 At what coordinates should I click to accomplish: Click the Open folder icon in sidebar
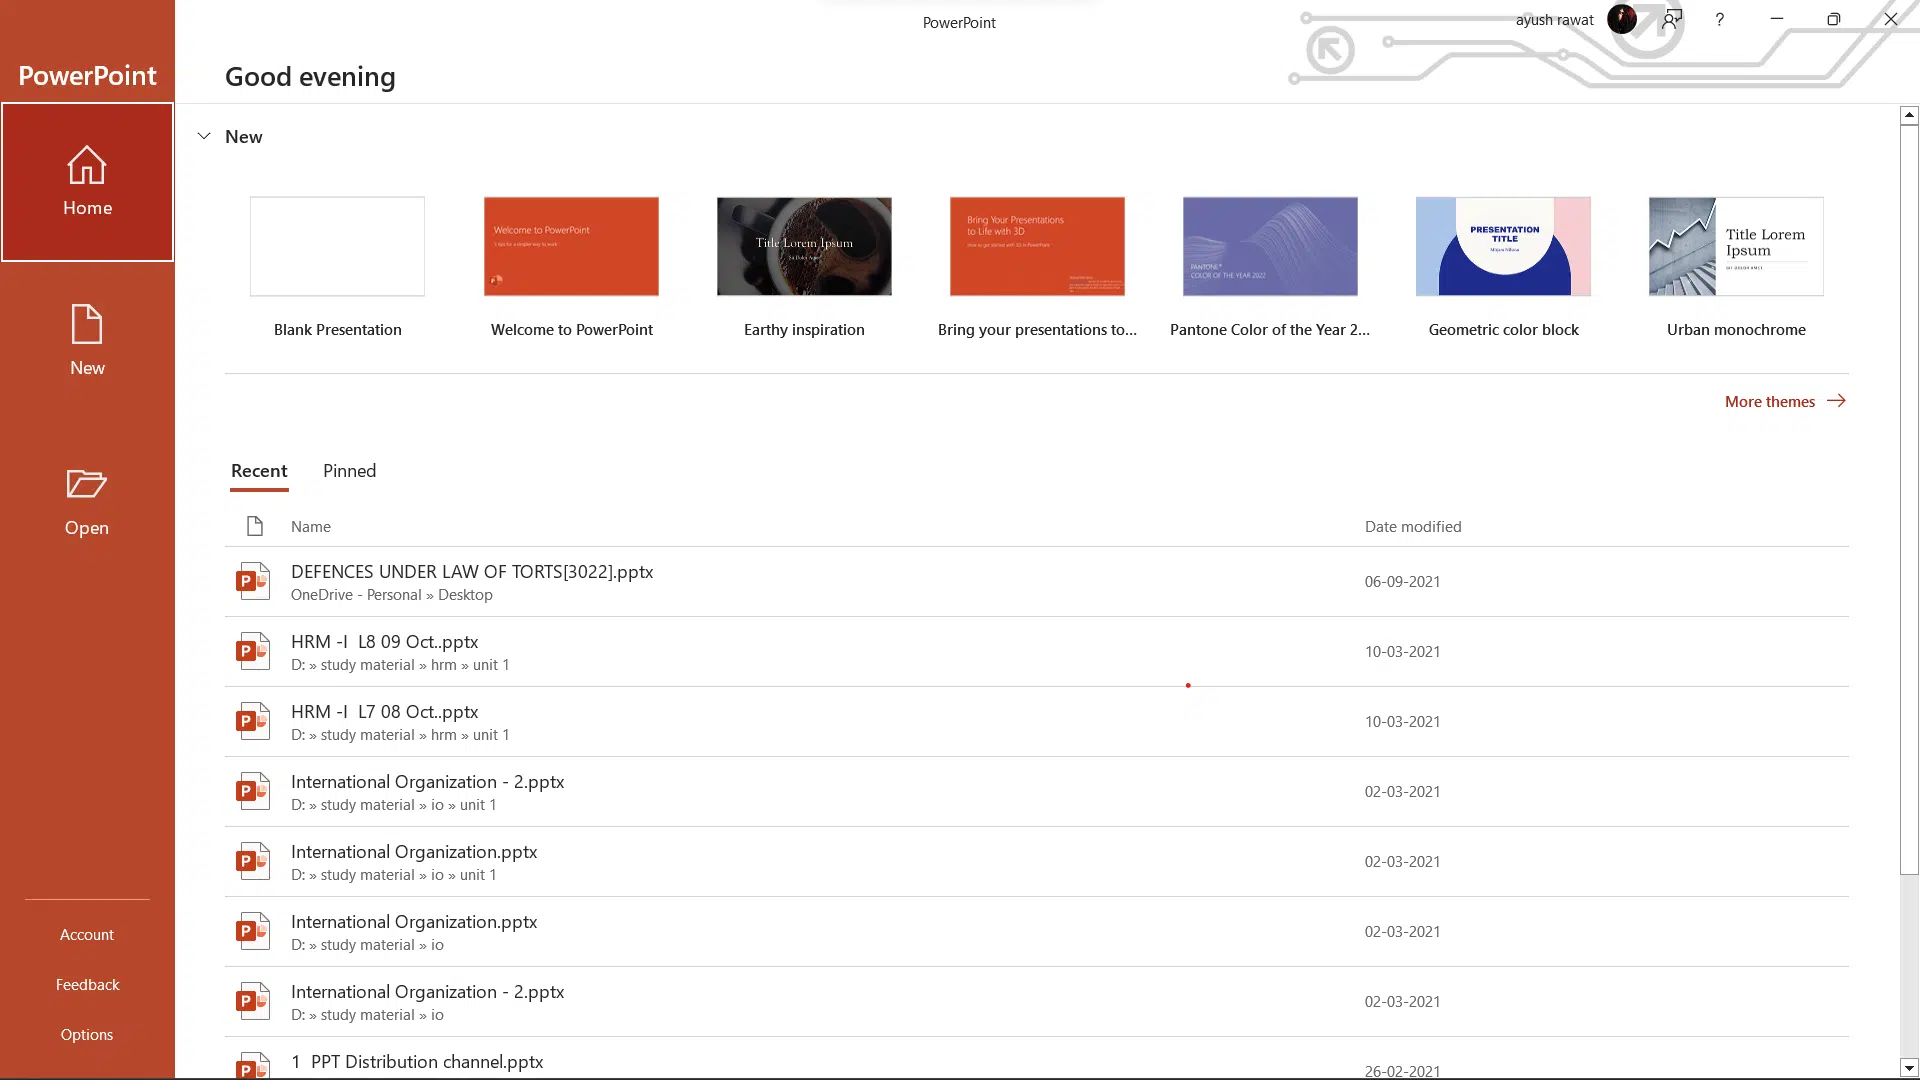click(x=87, y=484)
